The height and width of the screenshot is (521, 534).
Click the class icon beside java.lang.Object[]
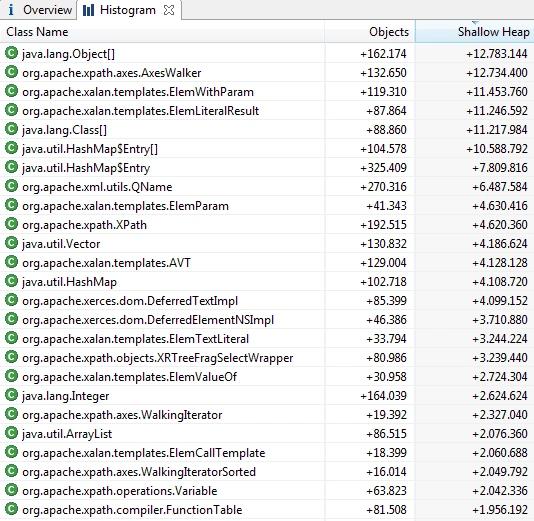click(x=11, y=53)
